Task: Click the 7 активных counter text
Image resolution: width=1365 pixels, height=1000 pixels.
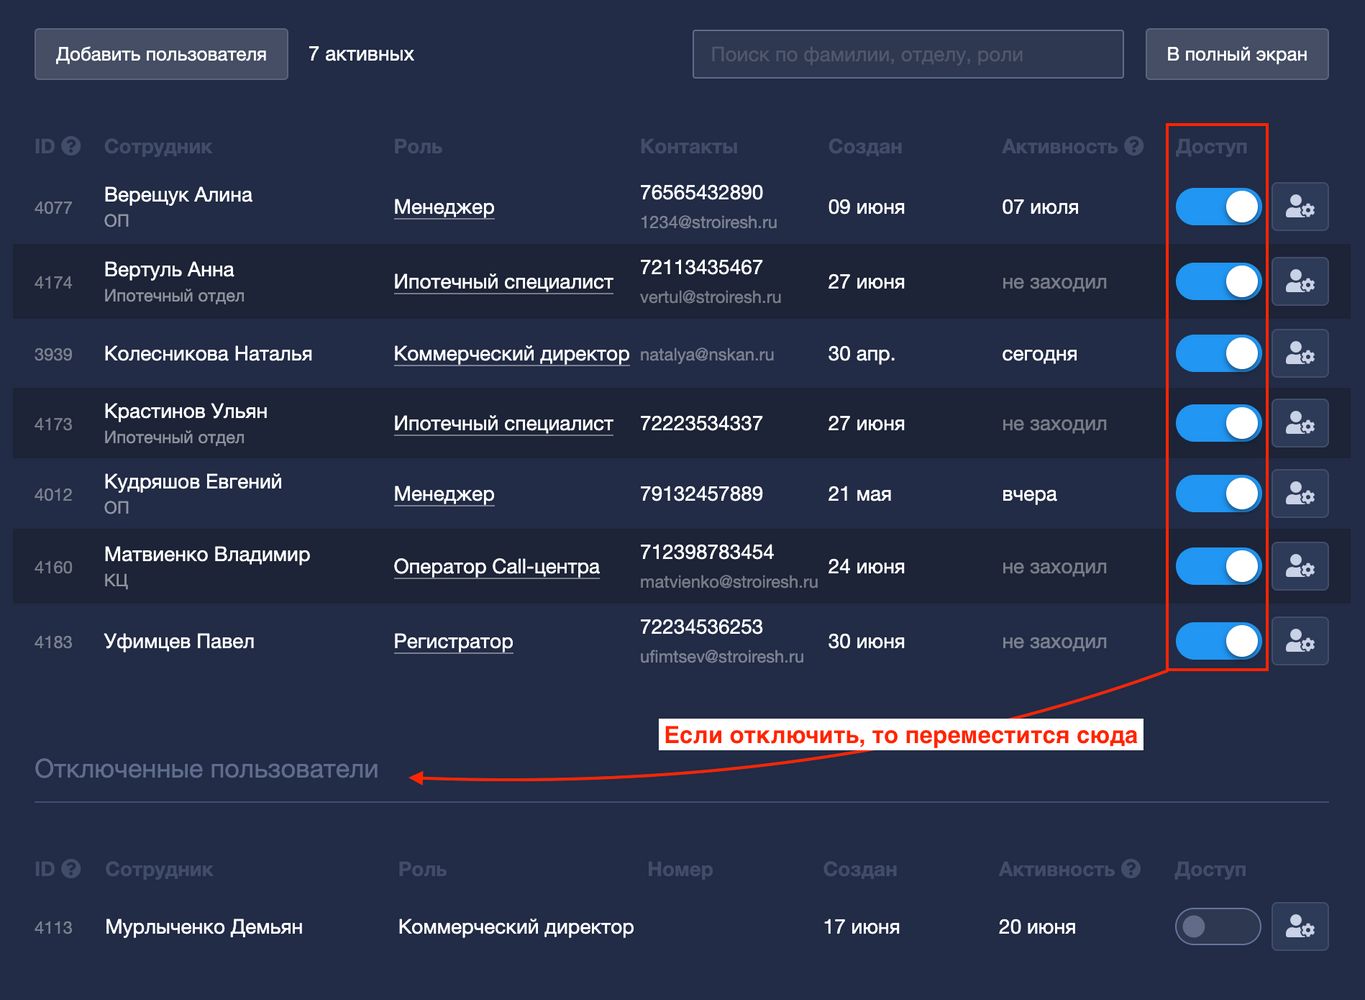Action: tap(361, 54)
